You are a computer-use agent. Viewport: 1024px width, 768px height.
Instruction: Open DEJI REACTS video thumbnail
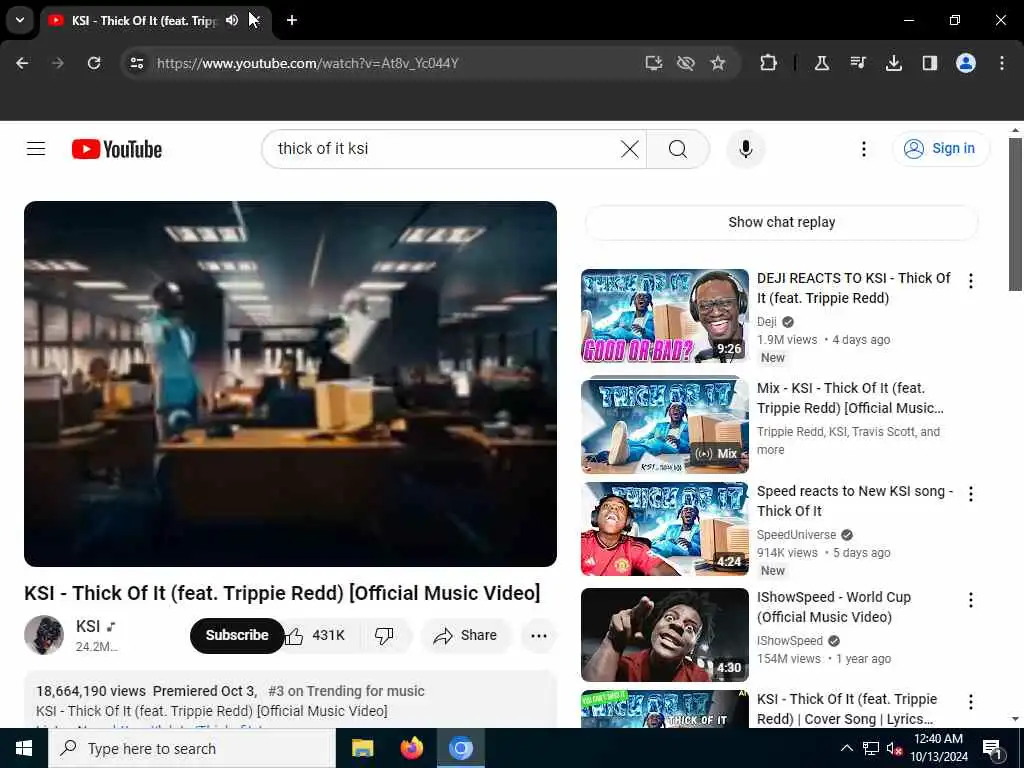pos(665,315)
